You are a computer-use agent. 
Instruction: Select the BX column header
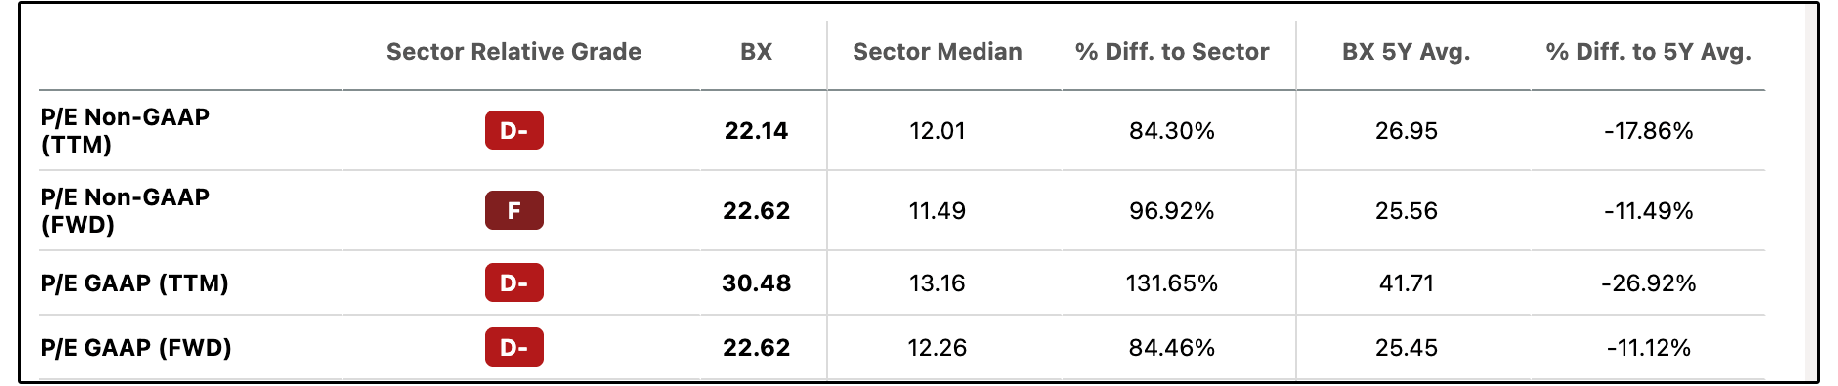[x=756, y=52]
